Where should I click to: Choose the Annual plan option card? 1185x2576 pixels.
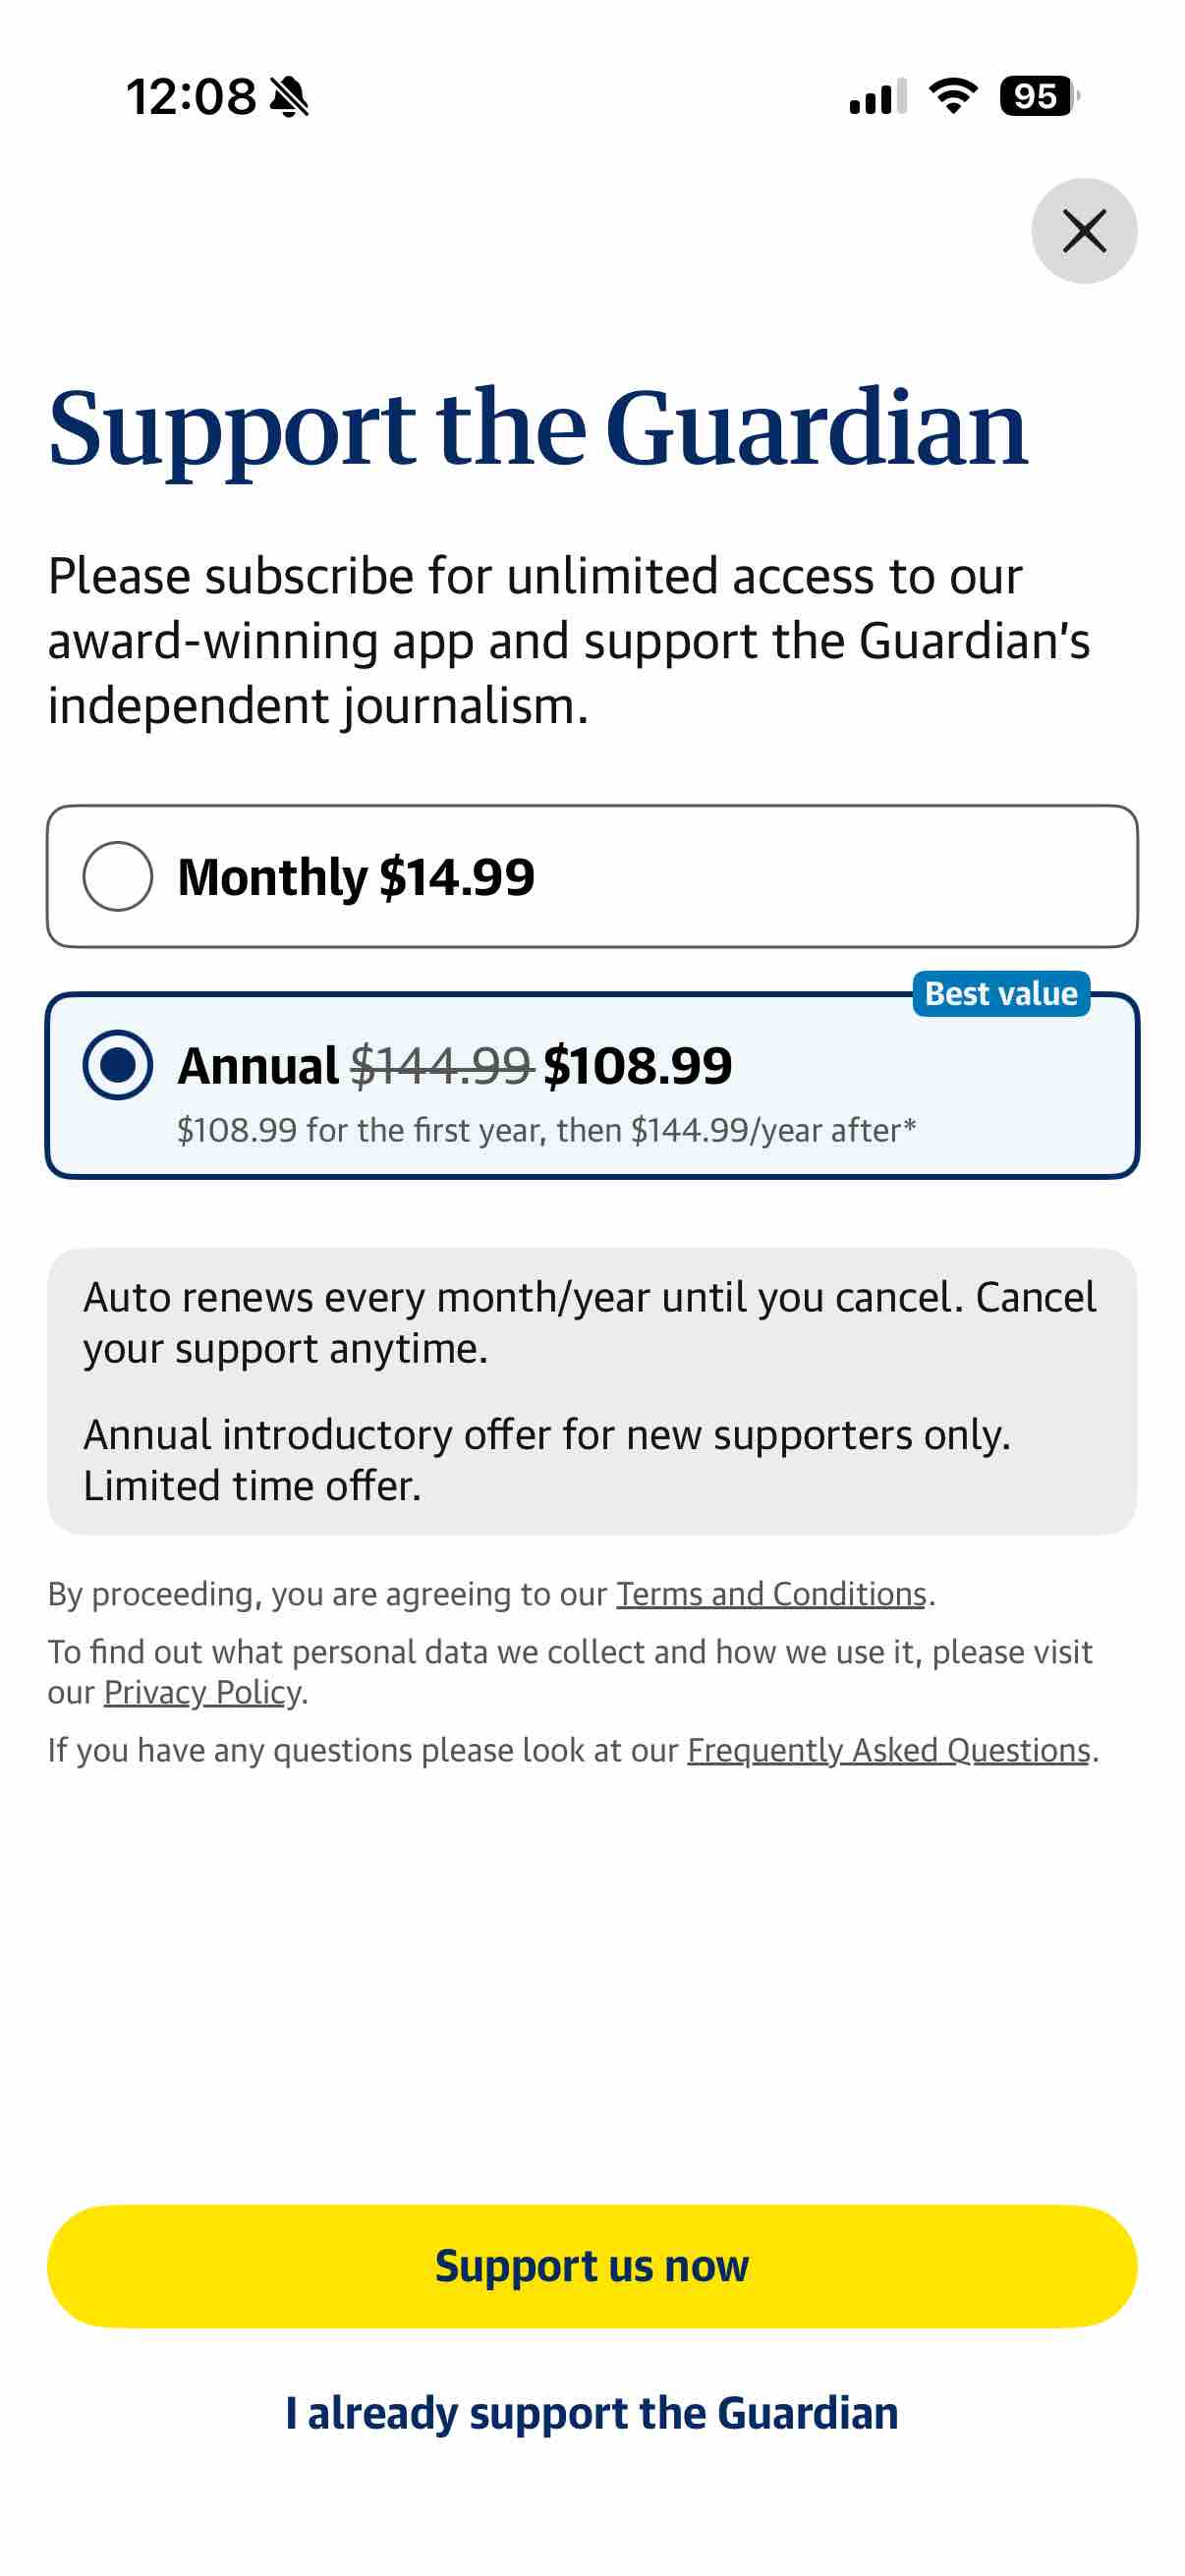pyautogui.click(x=592, y=1086)
